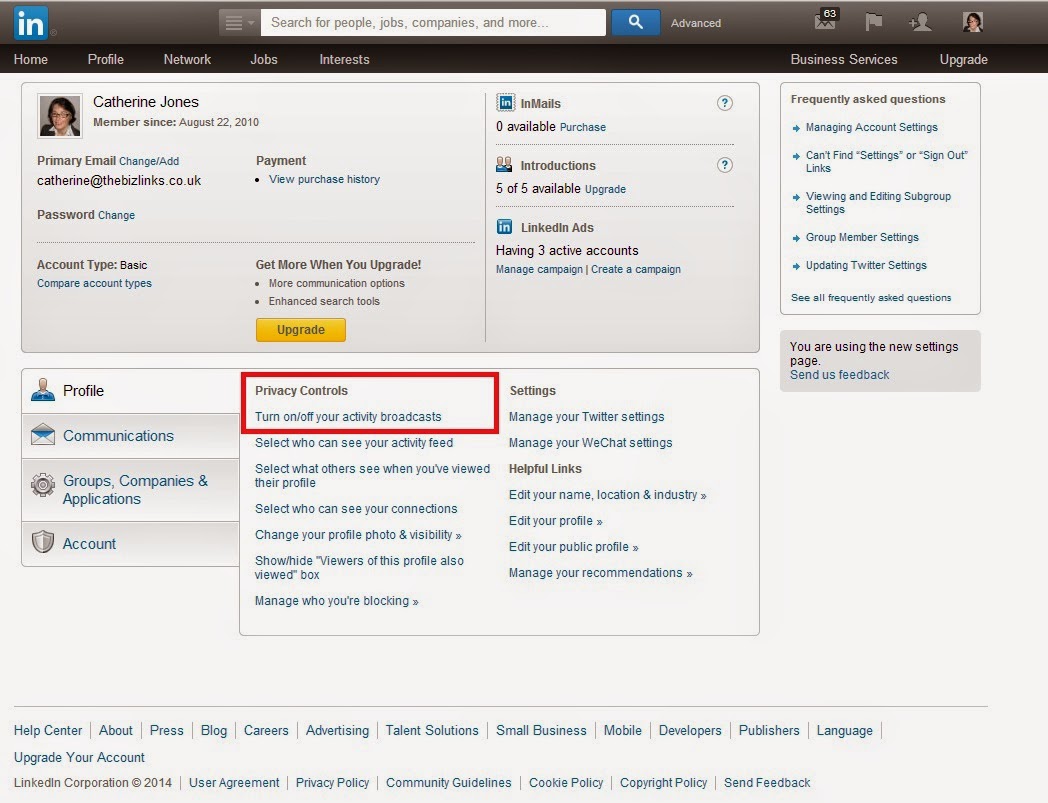1048x803 pixels.
Task: Click the flag notifications icon
Action: [873, 22]
